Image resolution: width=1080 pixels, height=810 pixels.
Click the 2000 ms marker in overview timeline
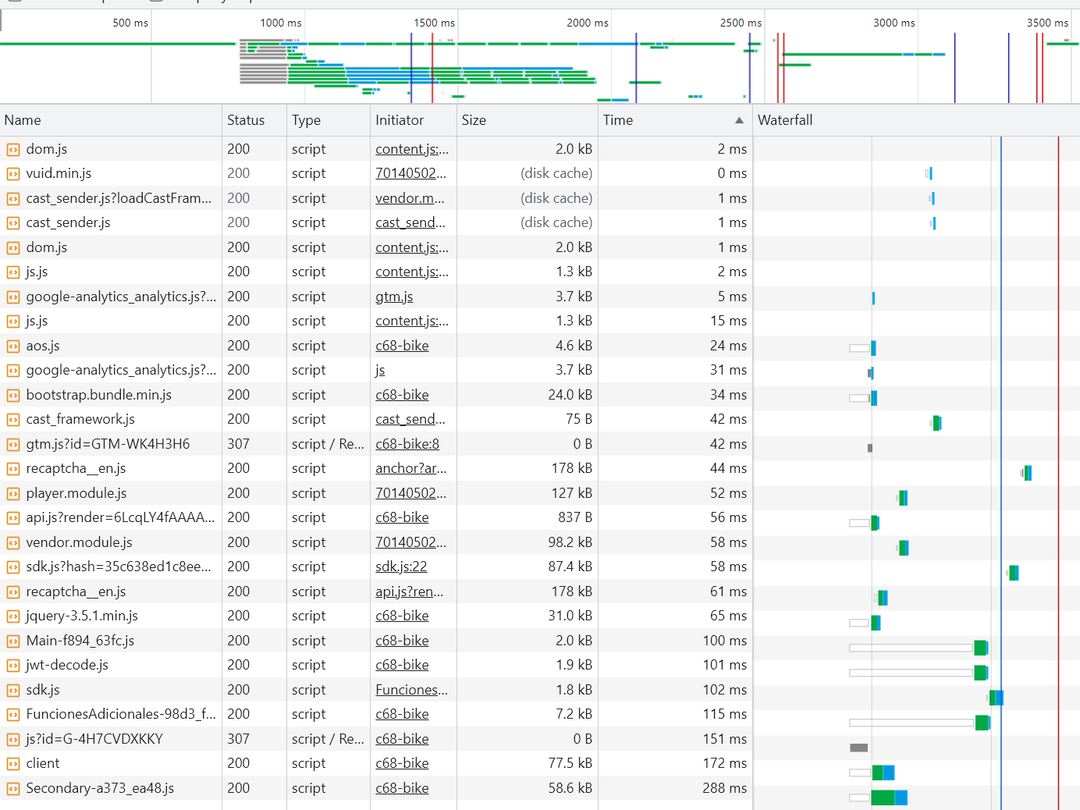coord(588,23)
